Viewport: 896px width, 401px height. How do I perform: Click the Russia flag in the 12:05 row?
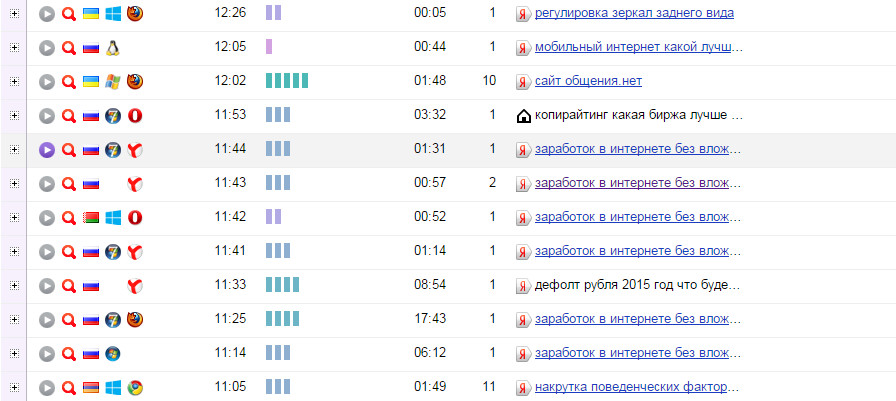click(91, 48)
